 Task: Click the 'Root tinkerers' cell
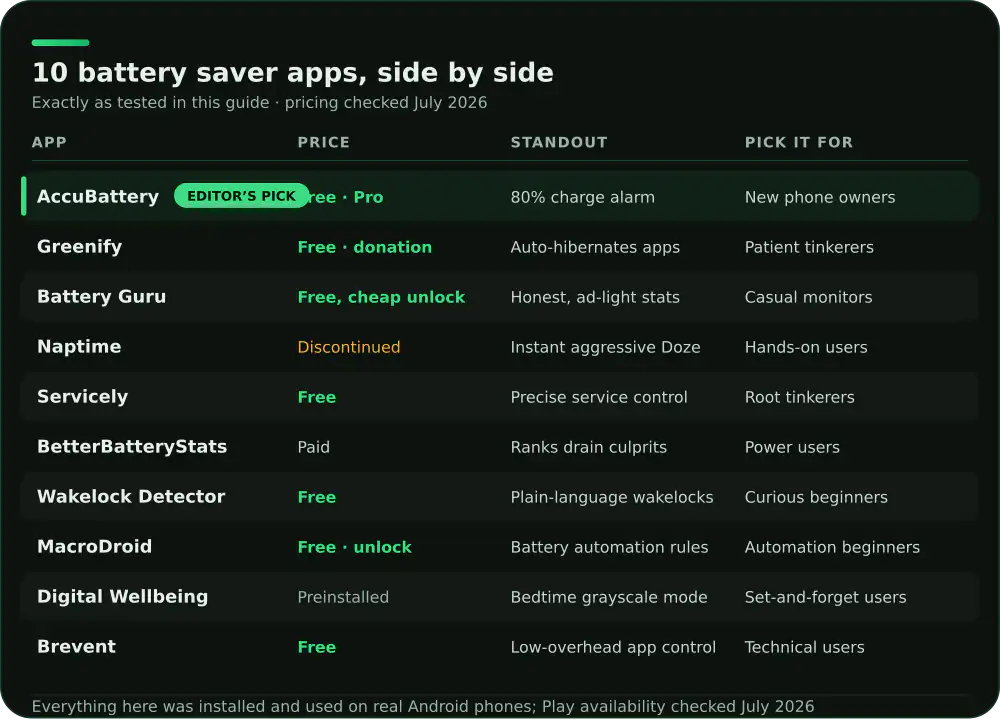[x=799, y=397]
